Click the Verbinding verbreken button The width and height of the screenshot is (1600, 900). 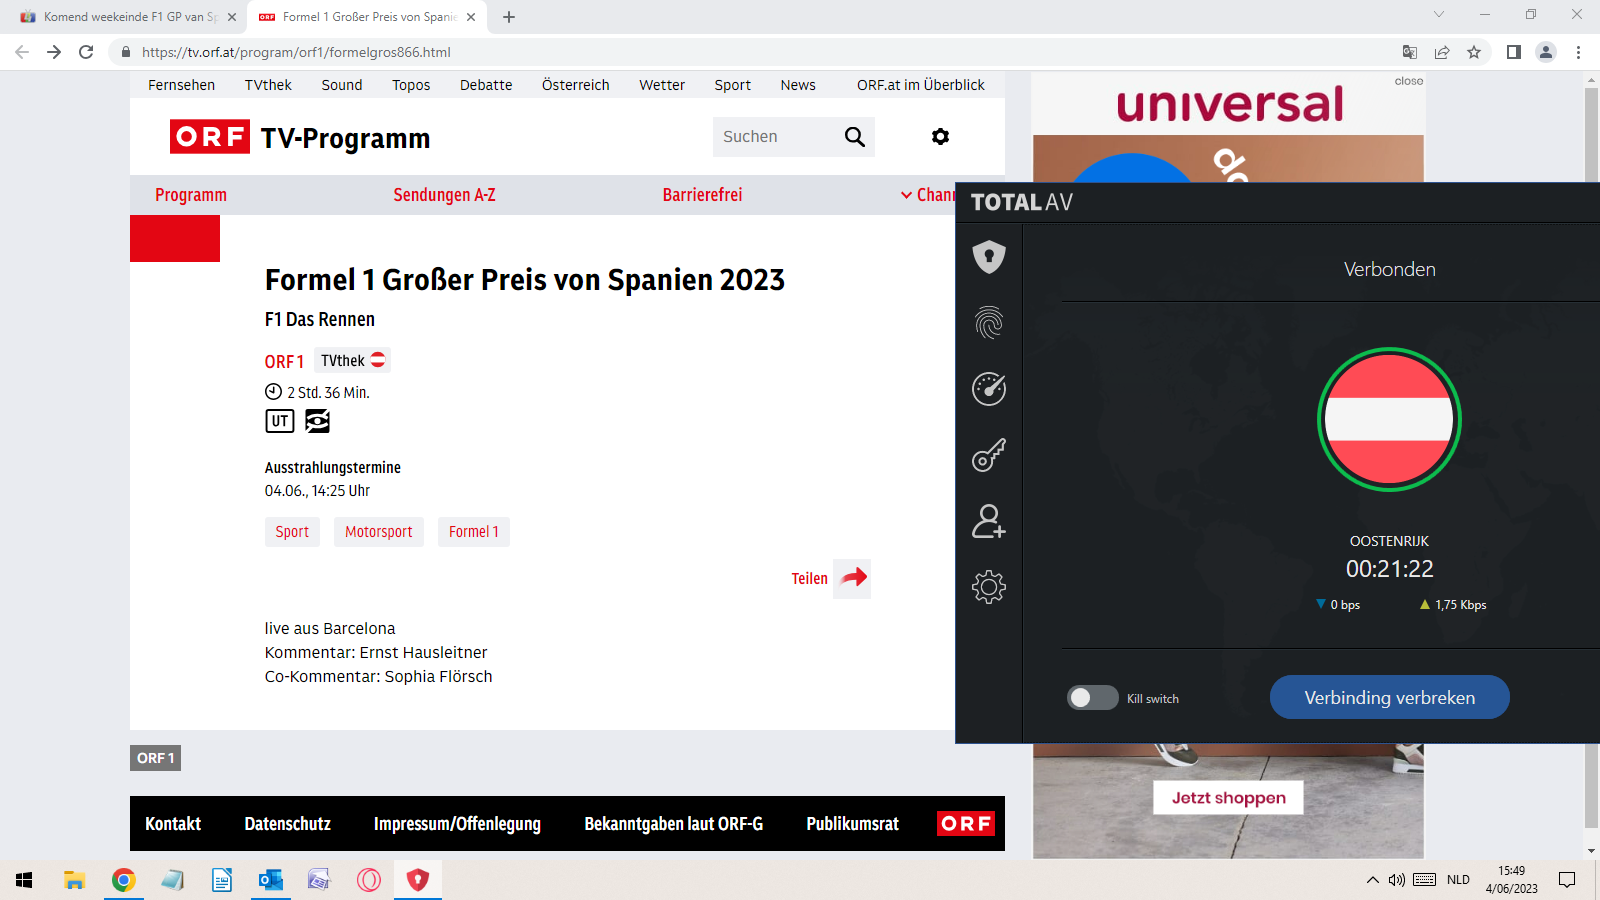coord(1389,697)
